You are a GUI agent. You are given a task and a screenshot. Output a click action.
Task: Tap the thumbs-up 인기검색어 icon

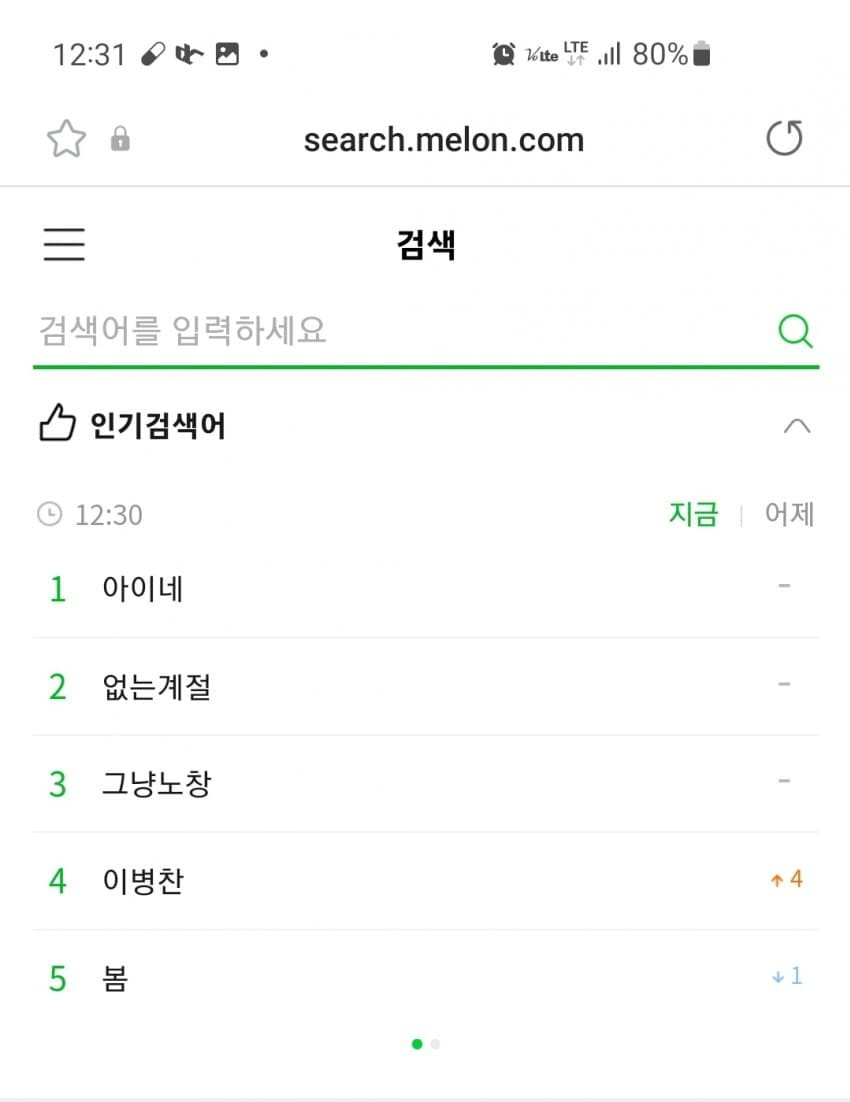(x=57, y=423)
